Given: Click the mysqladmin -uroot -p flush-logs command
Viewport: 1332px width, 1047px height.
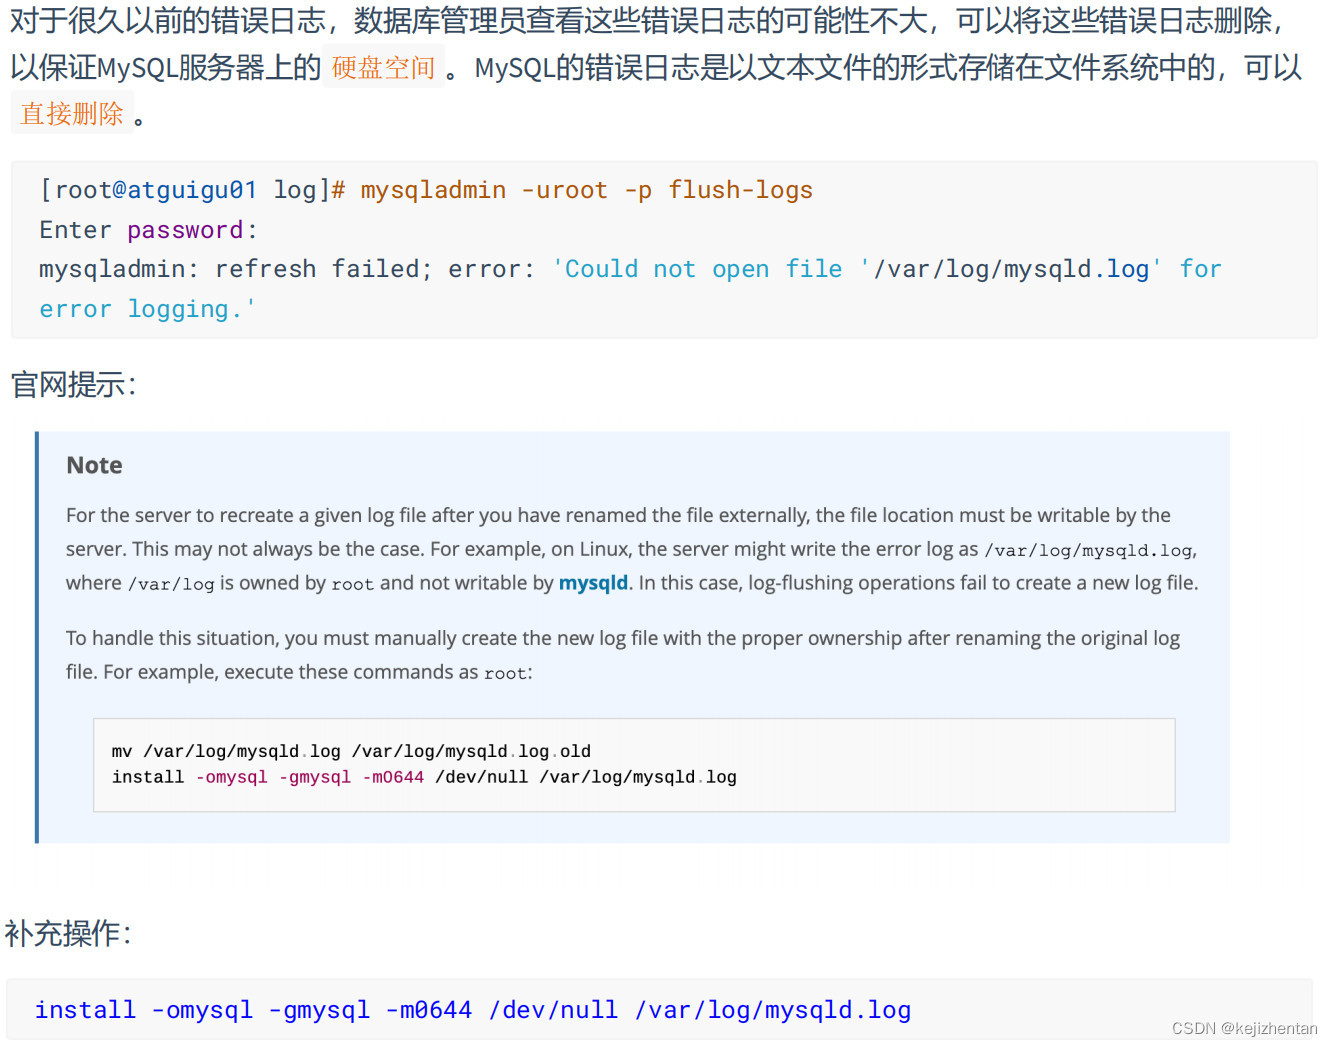Looking at the screenshot, I should (x=586, y=190).
